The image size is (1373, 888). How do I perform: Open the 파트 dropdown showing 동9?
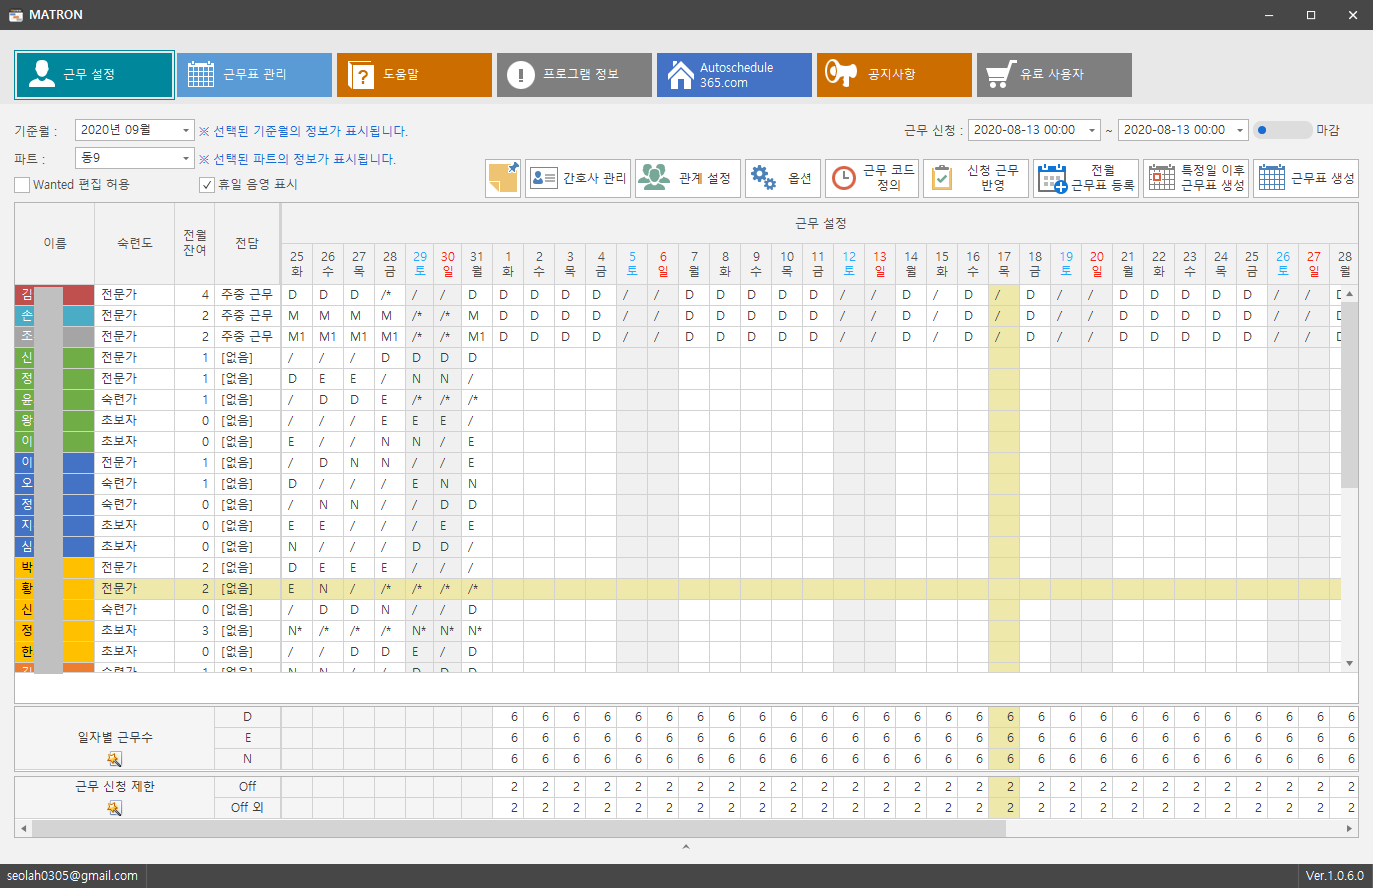coord(134,158)
